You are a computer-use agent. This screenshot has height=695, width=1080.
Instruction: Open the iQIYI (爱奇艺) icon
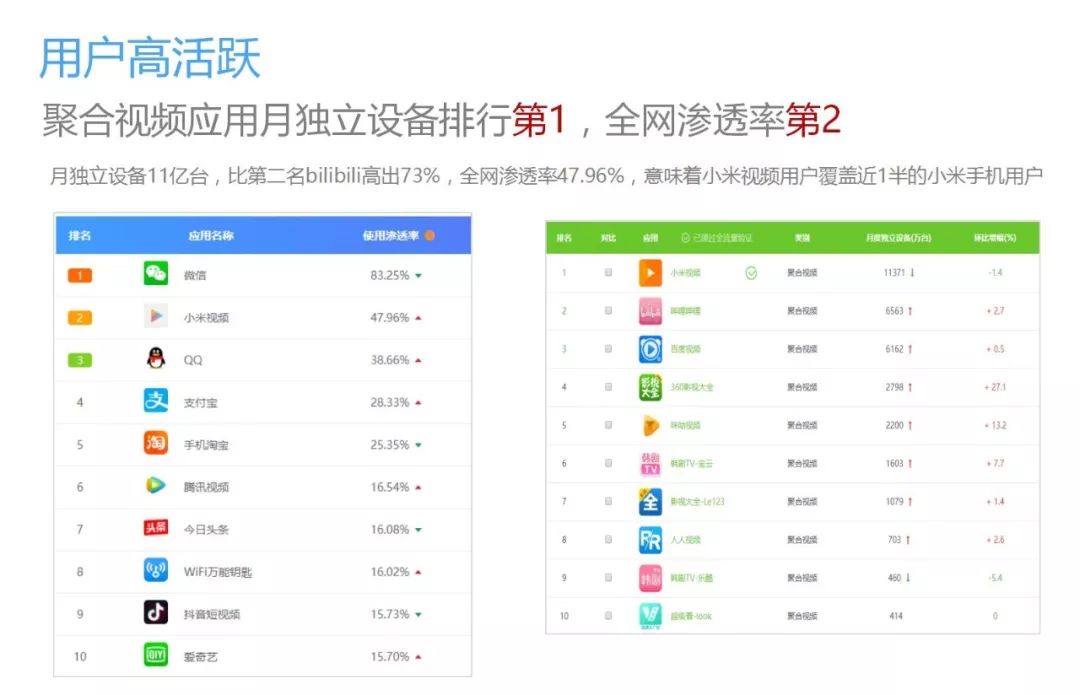point(155,656)
